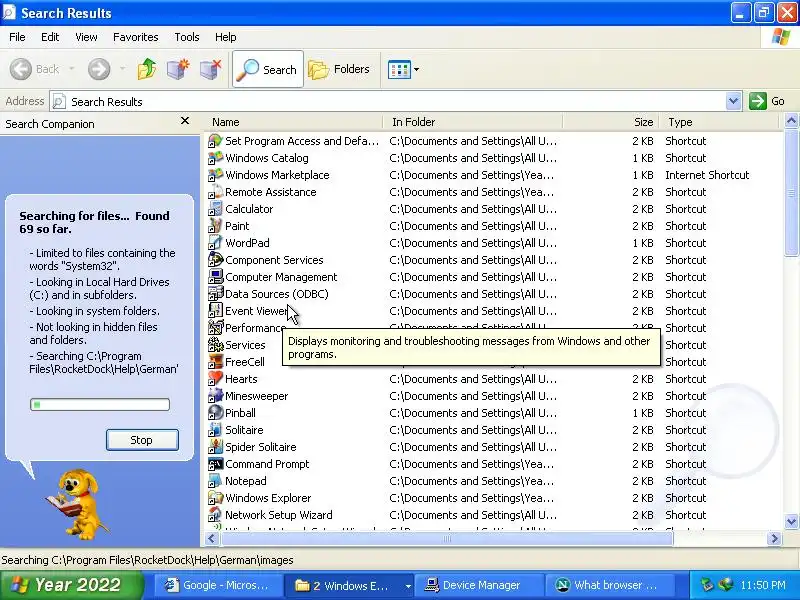
Task: Select the Spider Solitaire icon
Action: pyautogui.click(x=215, y=447)
